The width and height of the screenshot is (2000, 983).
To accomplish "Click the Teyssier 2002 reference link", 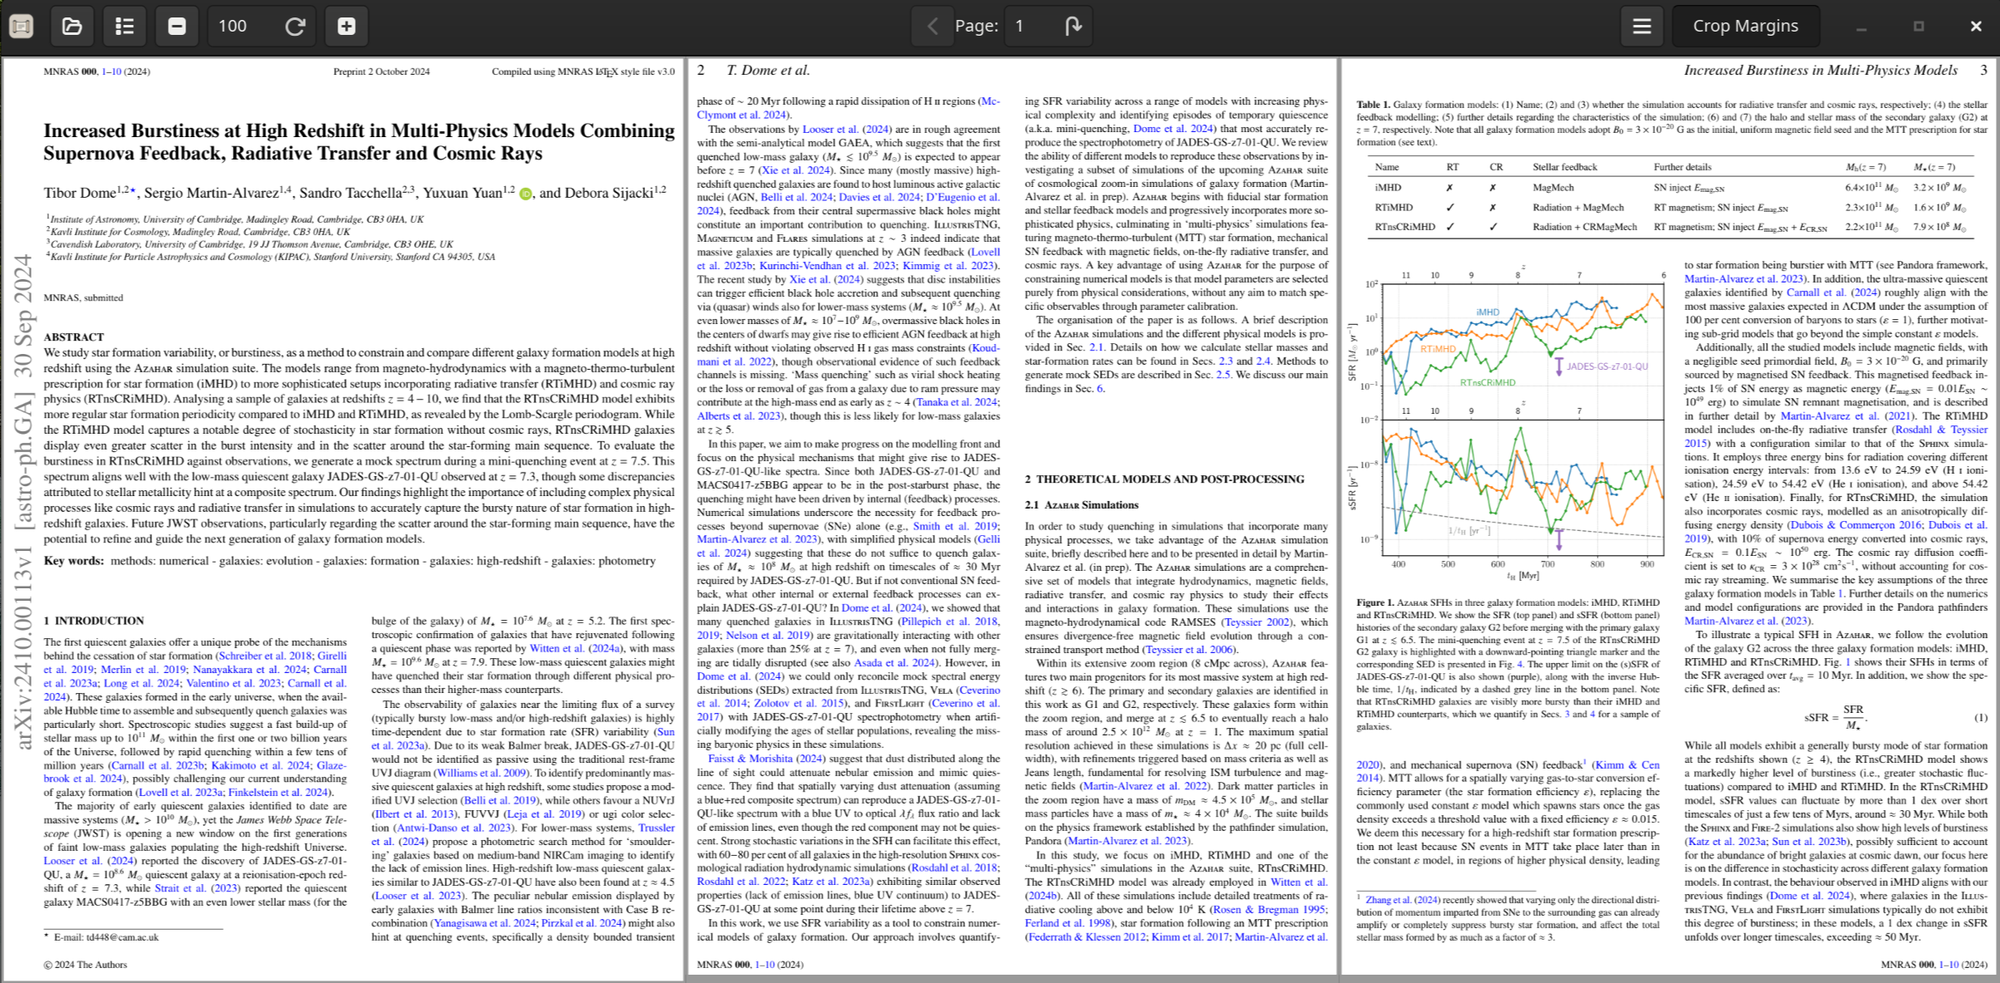I will coord(1257,621).
